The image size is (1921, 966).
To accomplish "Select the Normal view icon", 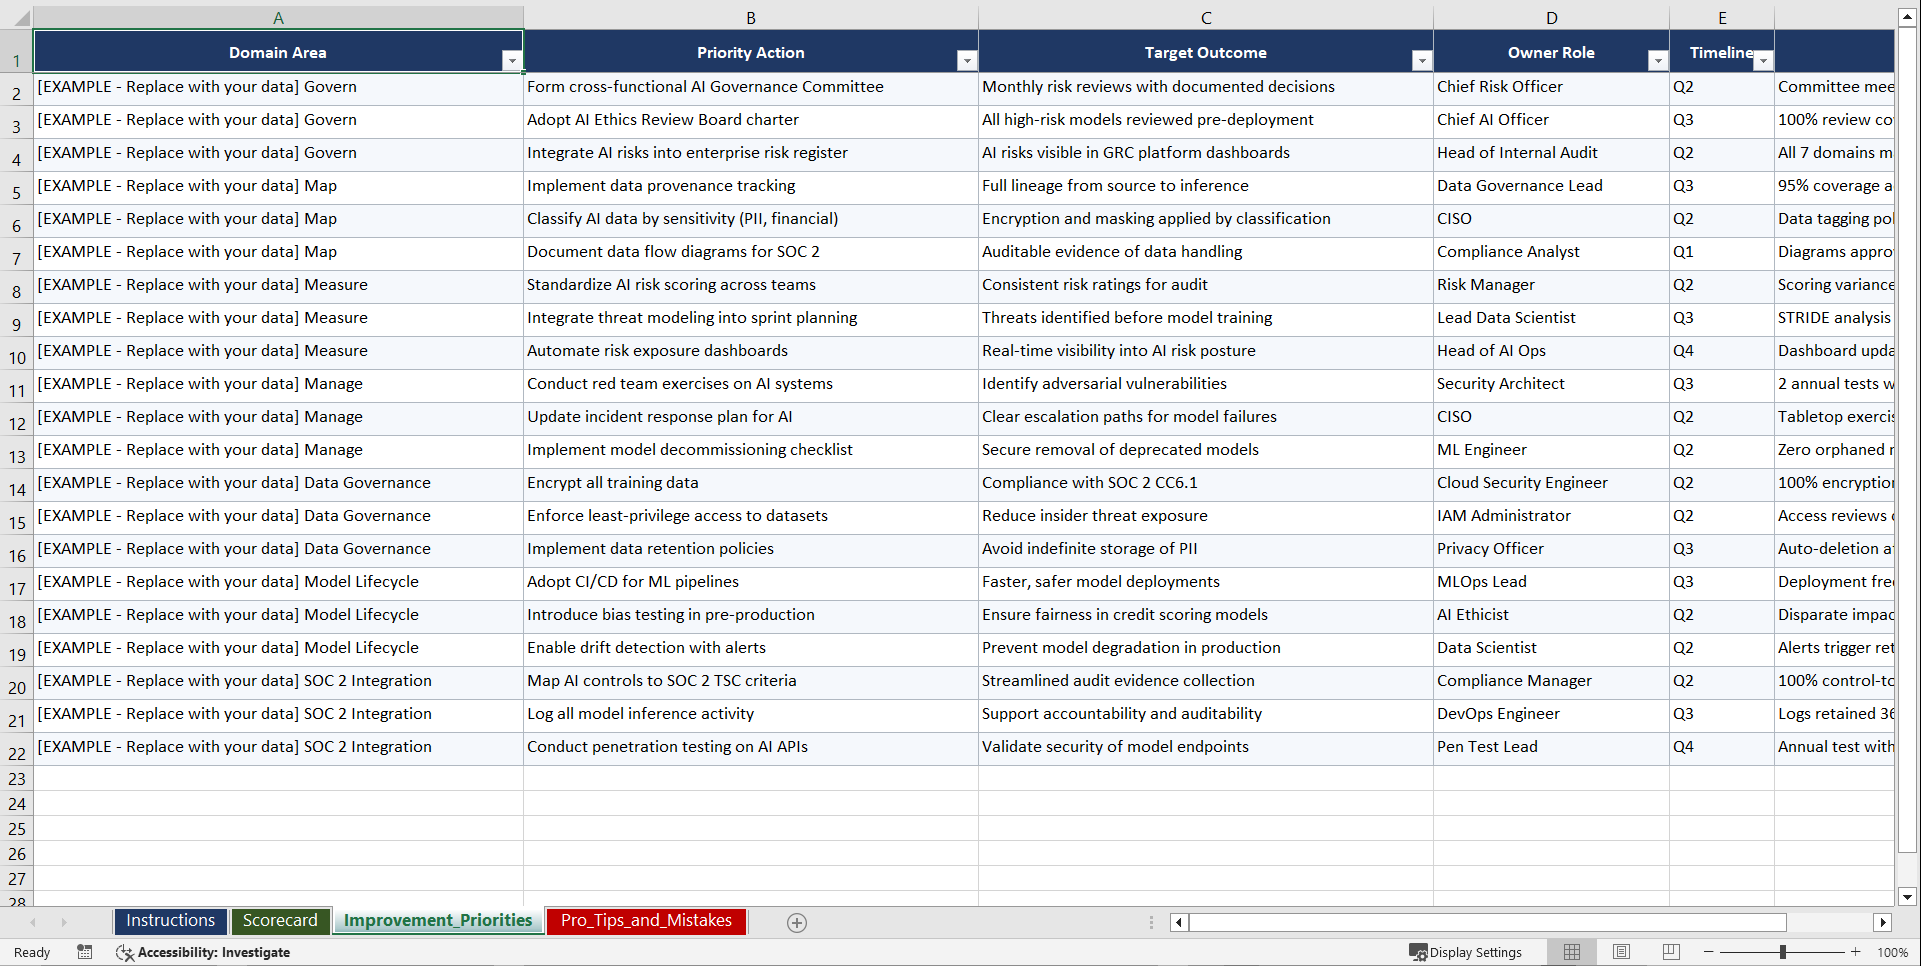I will [1571, 952].
